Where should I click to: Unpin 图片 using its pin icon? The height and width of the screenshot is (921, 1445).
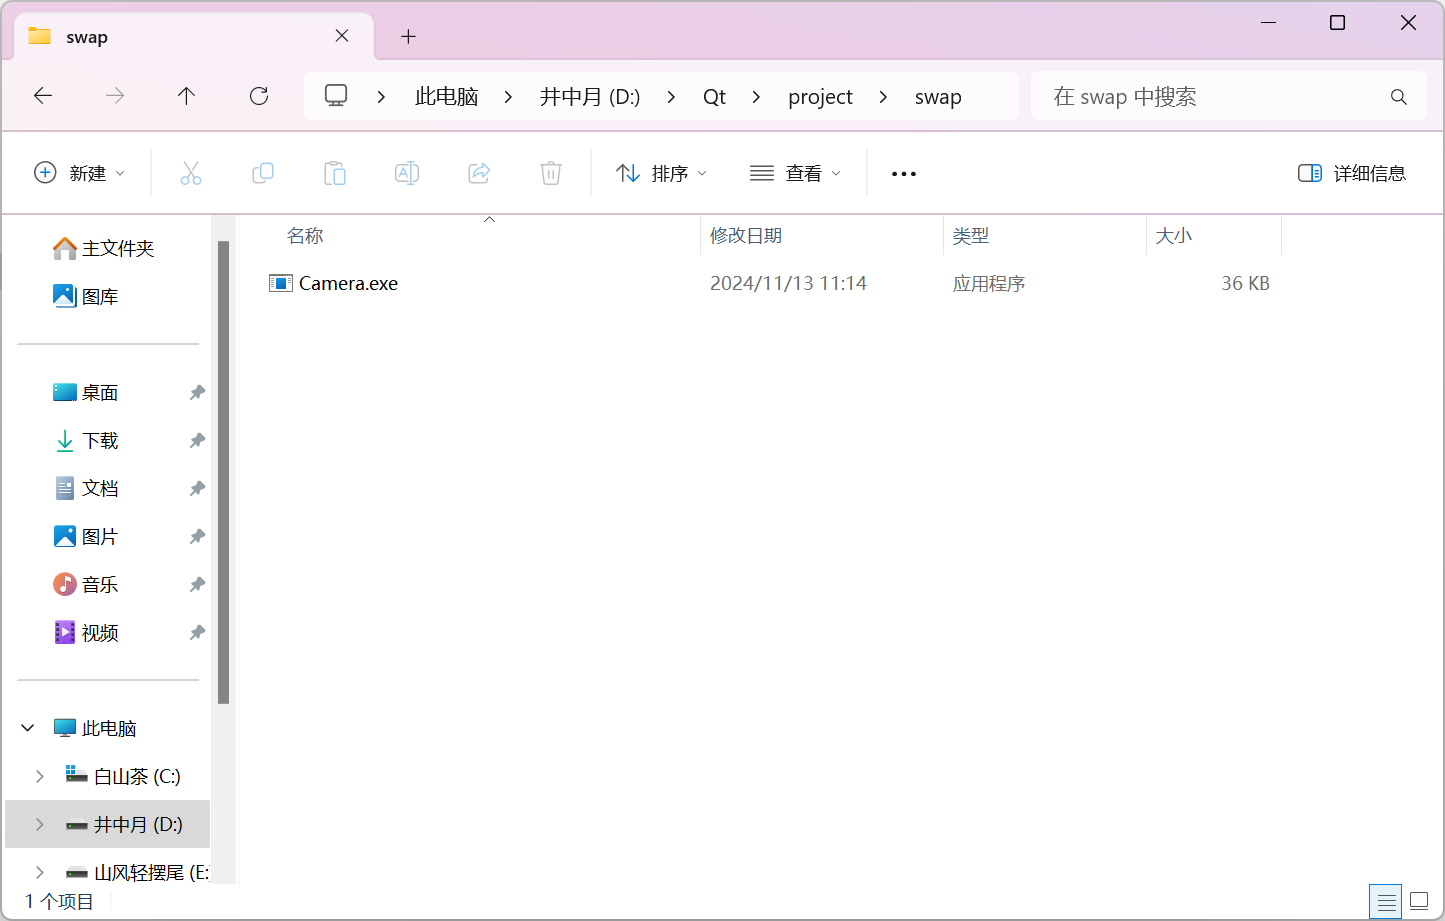tap(197, 536)
